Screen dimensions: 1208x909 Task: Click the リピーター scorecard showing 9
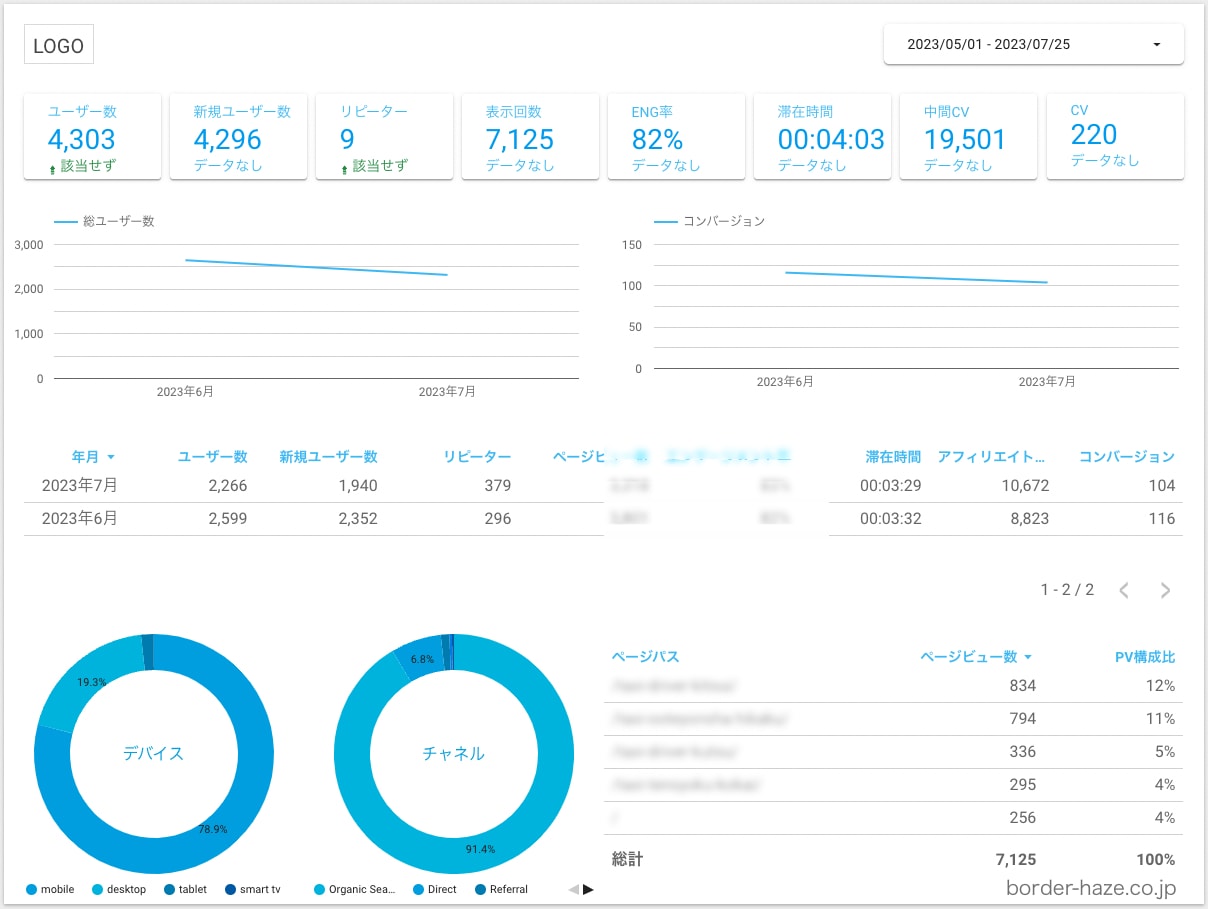384,137
